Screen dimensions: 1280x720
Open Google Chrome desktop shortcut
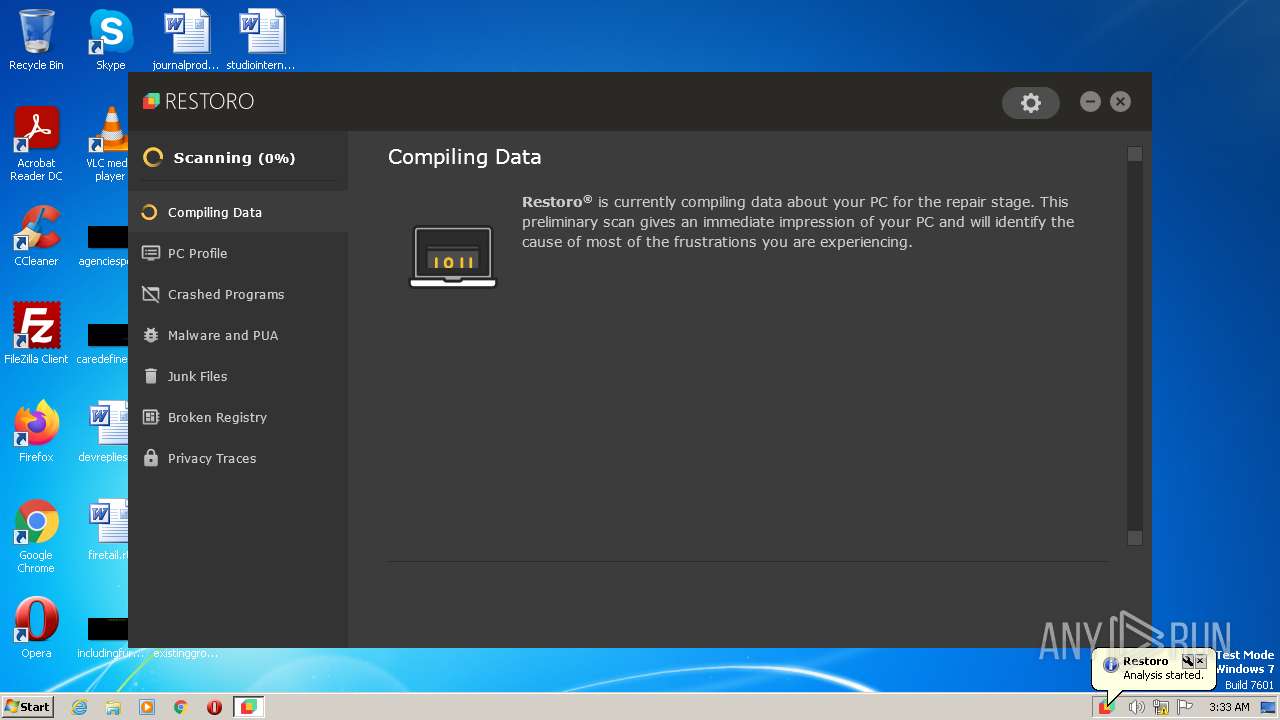point(36,536)
